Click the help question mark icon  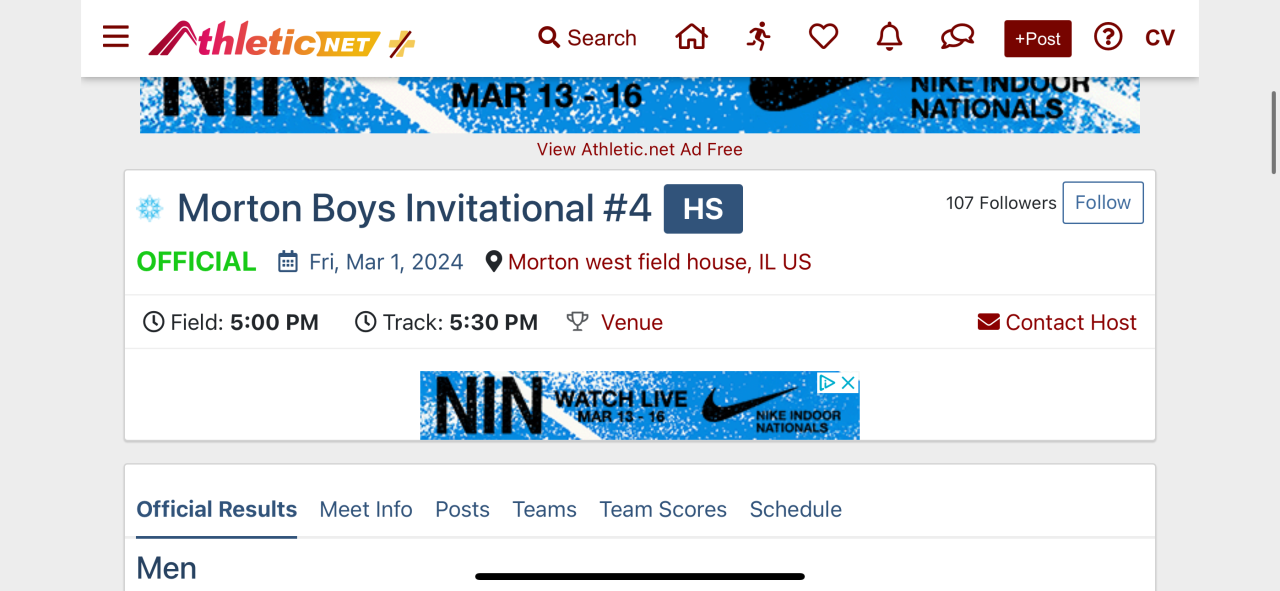point(1108,38)
